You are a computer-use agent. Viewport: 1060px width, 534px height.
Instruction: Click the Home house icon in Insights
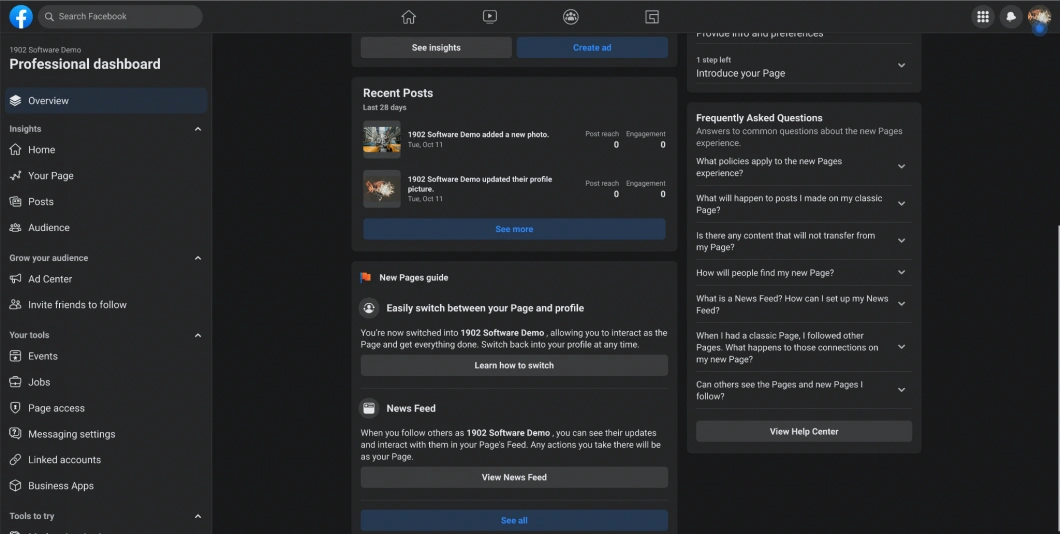16,149
